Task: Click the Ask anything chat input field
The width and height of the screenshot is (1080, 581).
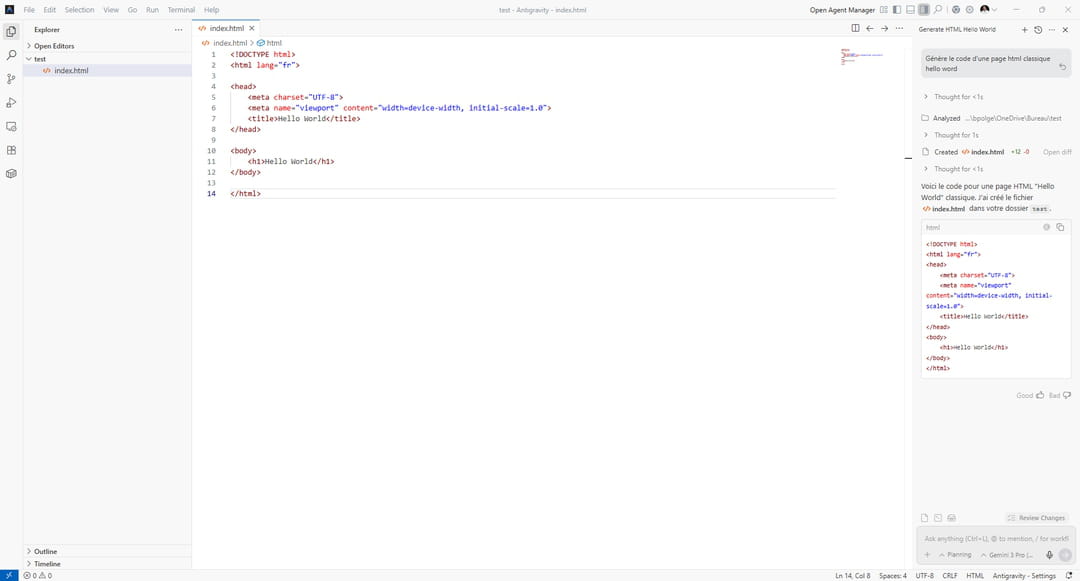Action: (x=995, y=538)
